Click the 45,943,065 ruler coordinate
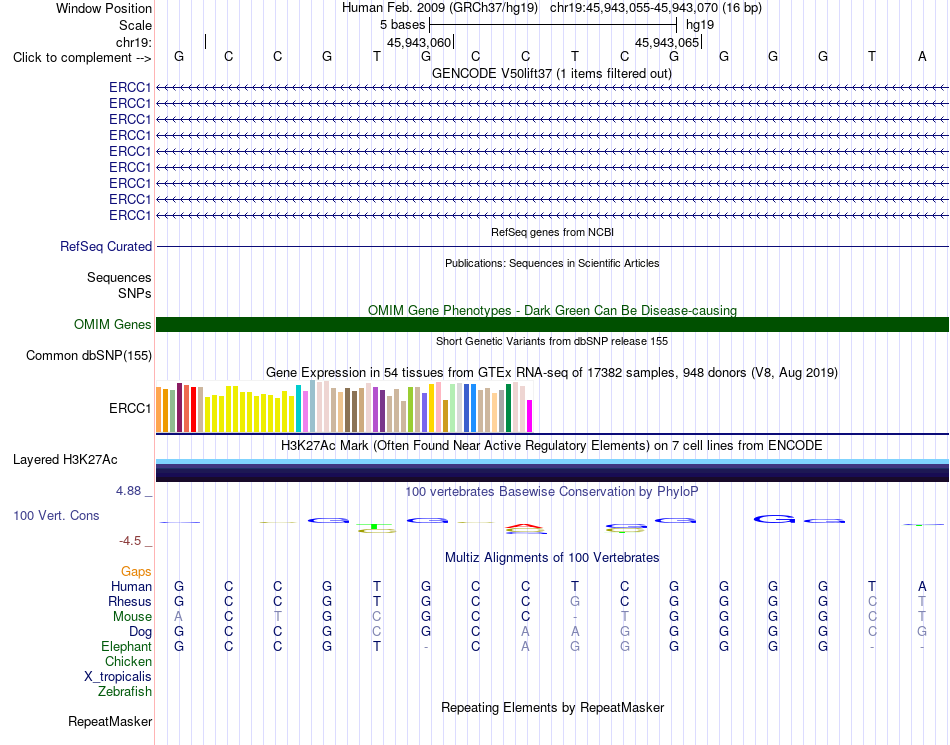The image size is (950, 745). coord(667,42)
